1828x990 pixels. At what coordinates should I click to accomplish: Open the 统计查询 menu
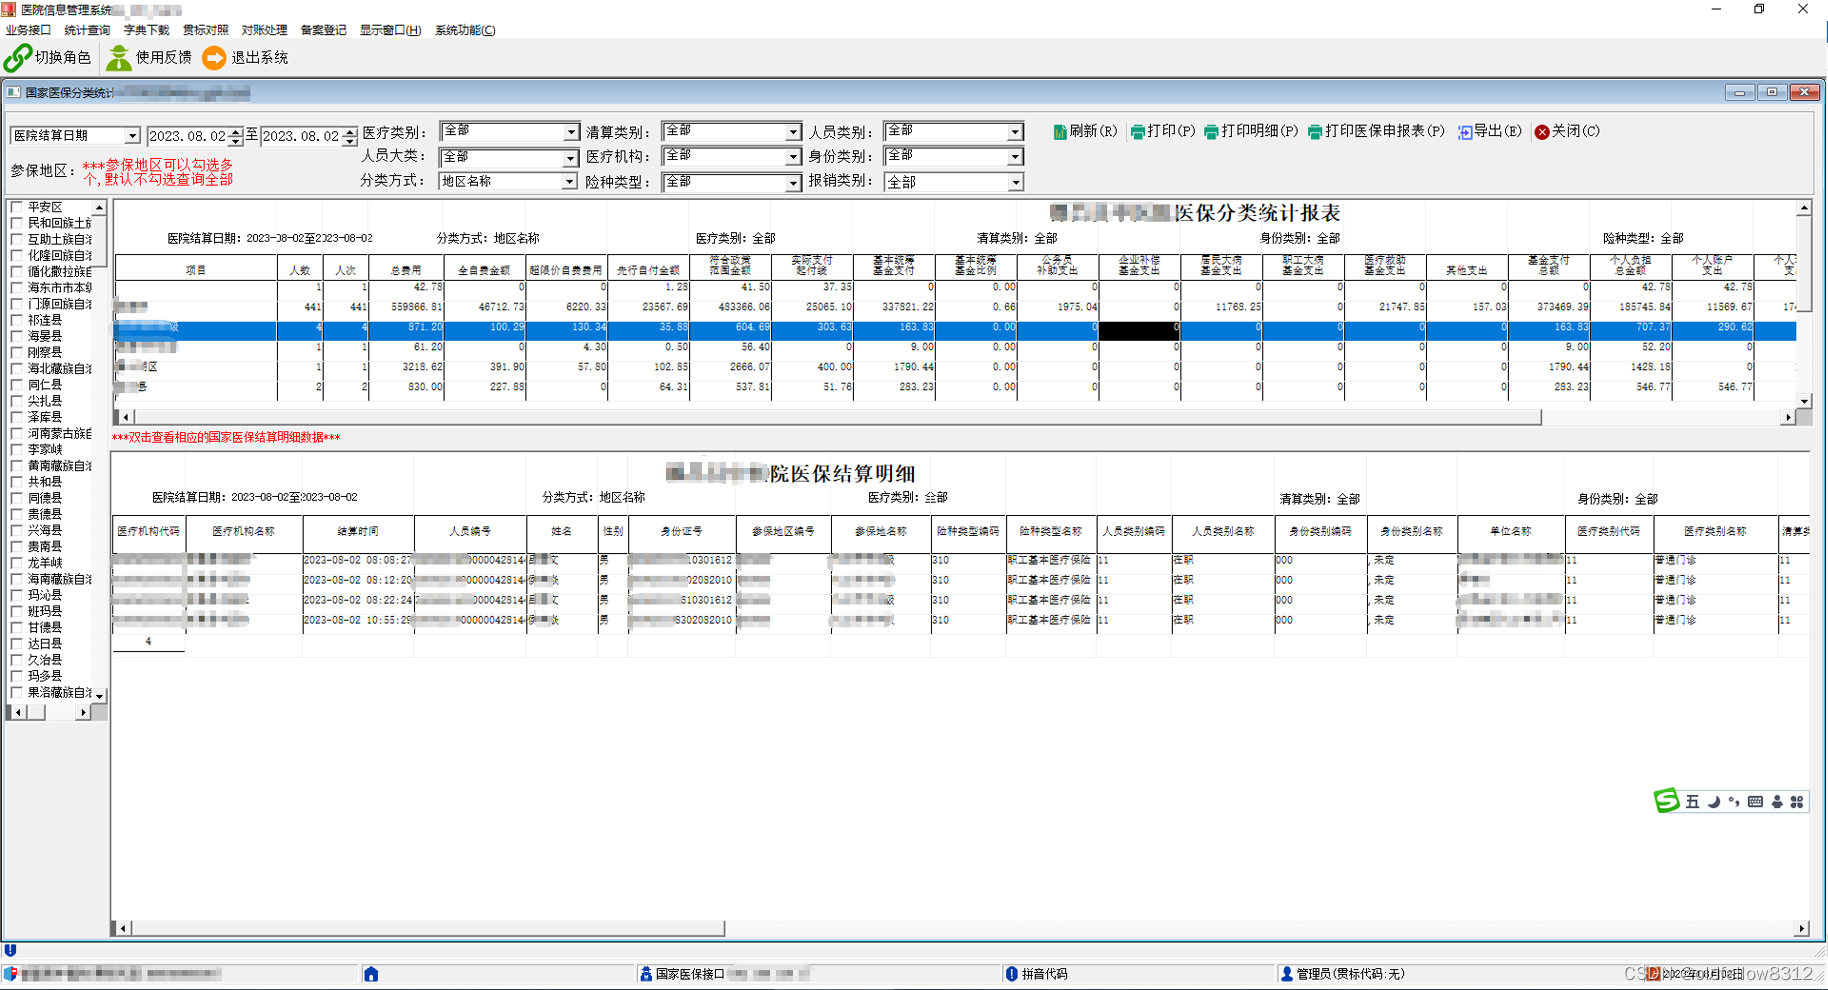[x=88, y=30]
